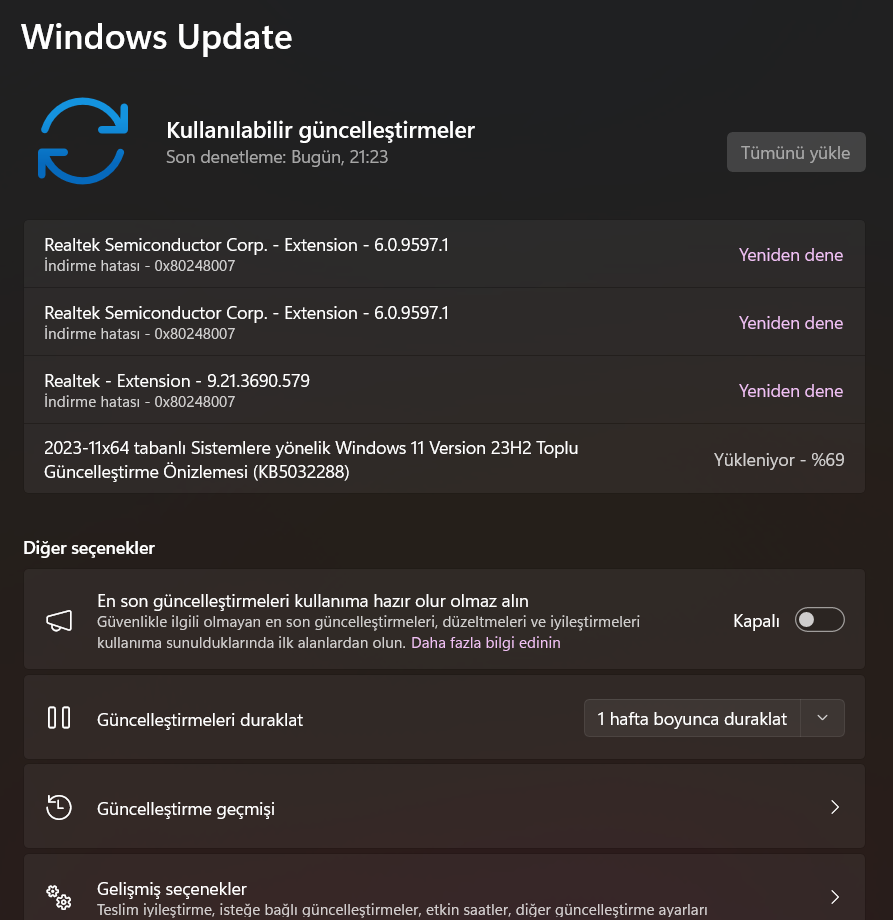Click the Tümünü yükle button
893x920 pixels.
[x=796, y=152]
